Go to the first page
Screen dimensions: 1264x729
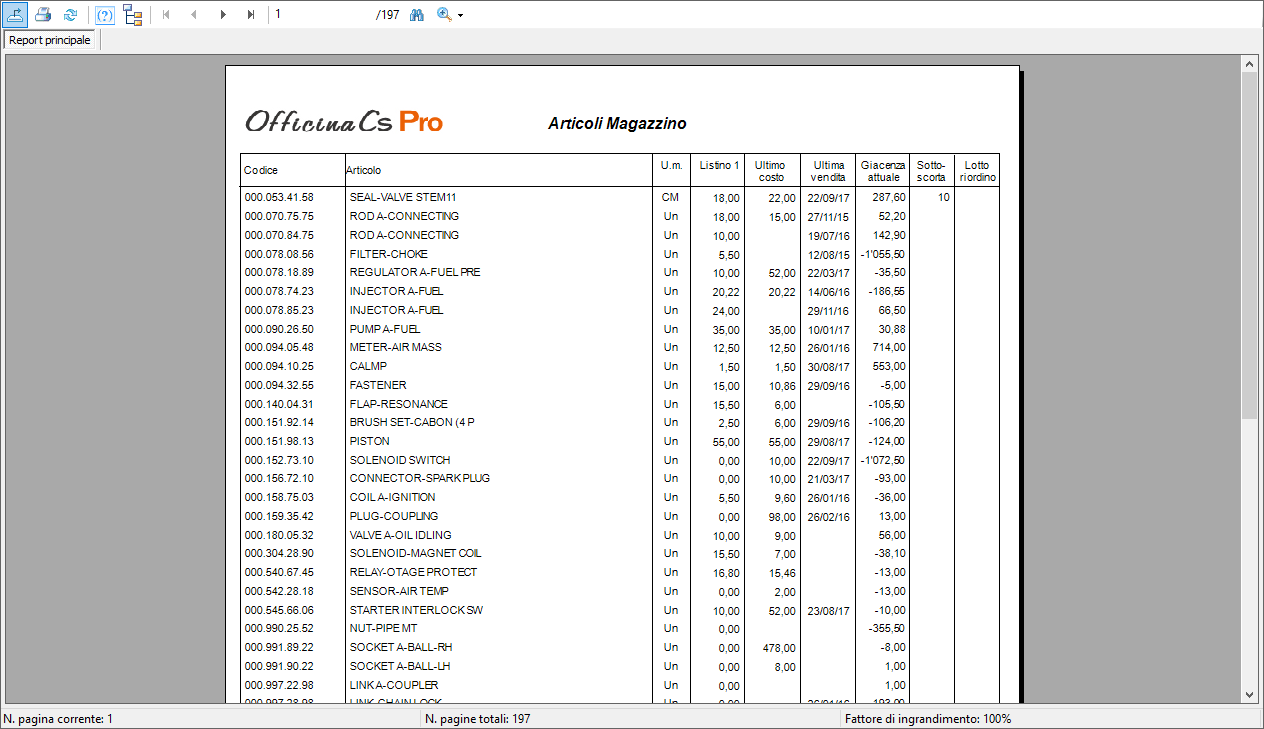pyautogui.click(x=166, y=15)
